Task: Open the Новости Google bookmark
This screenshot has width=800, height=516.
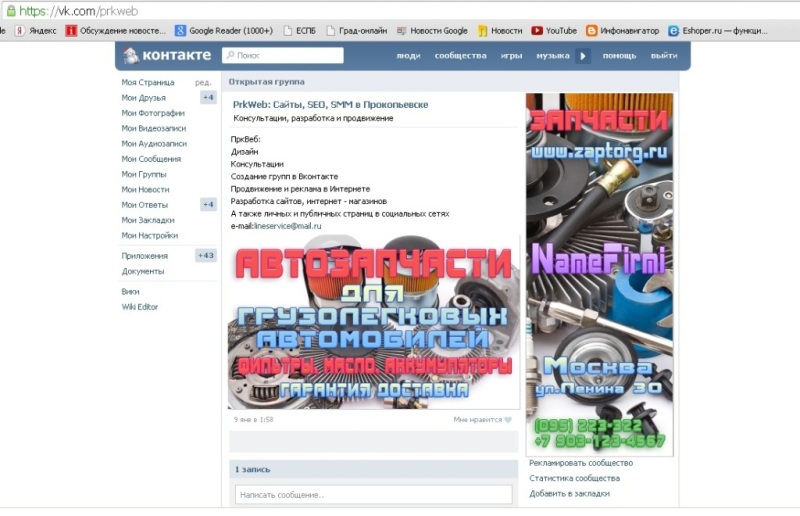Action: [x=433, y=31]
